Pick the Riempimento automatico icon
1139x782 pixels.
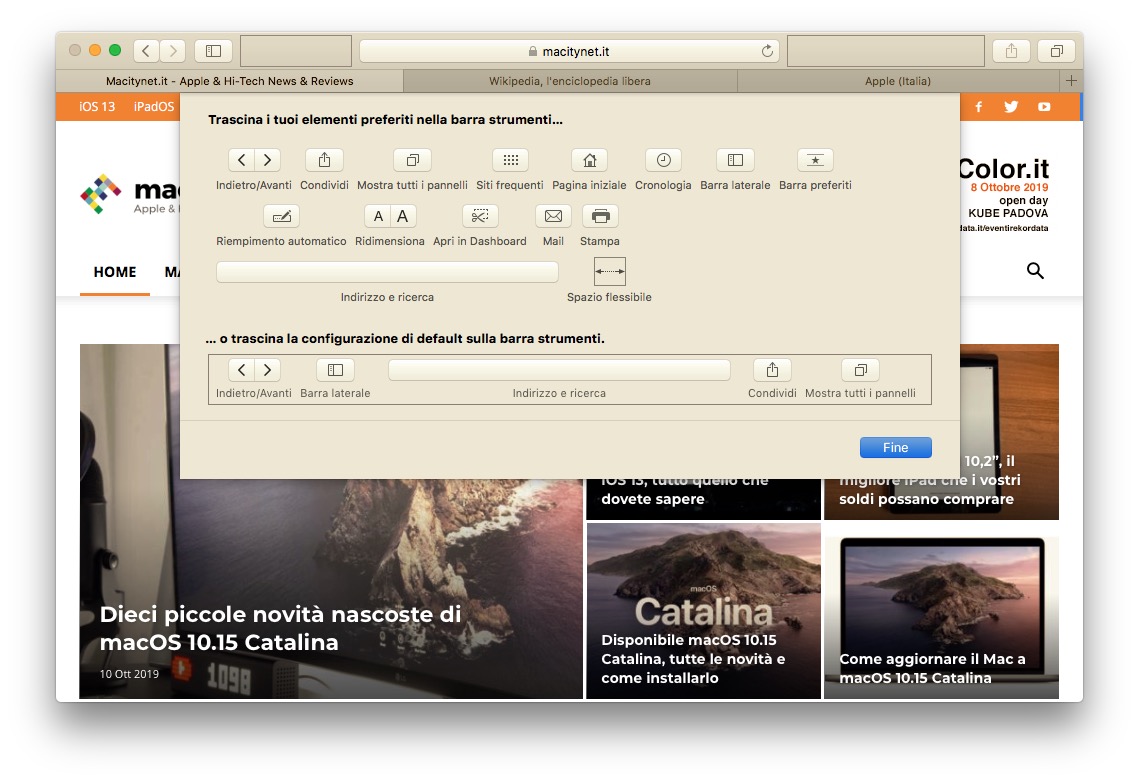click(x=281, y=216)
